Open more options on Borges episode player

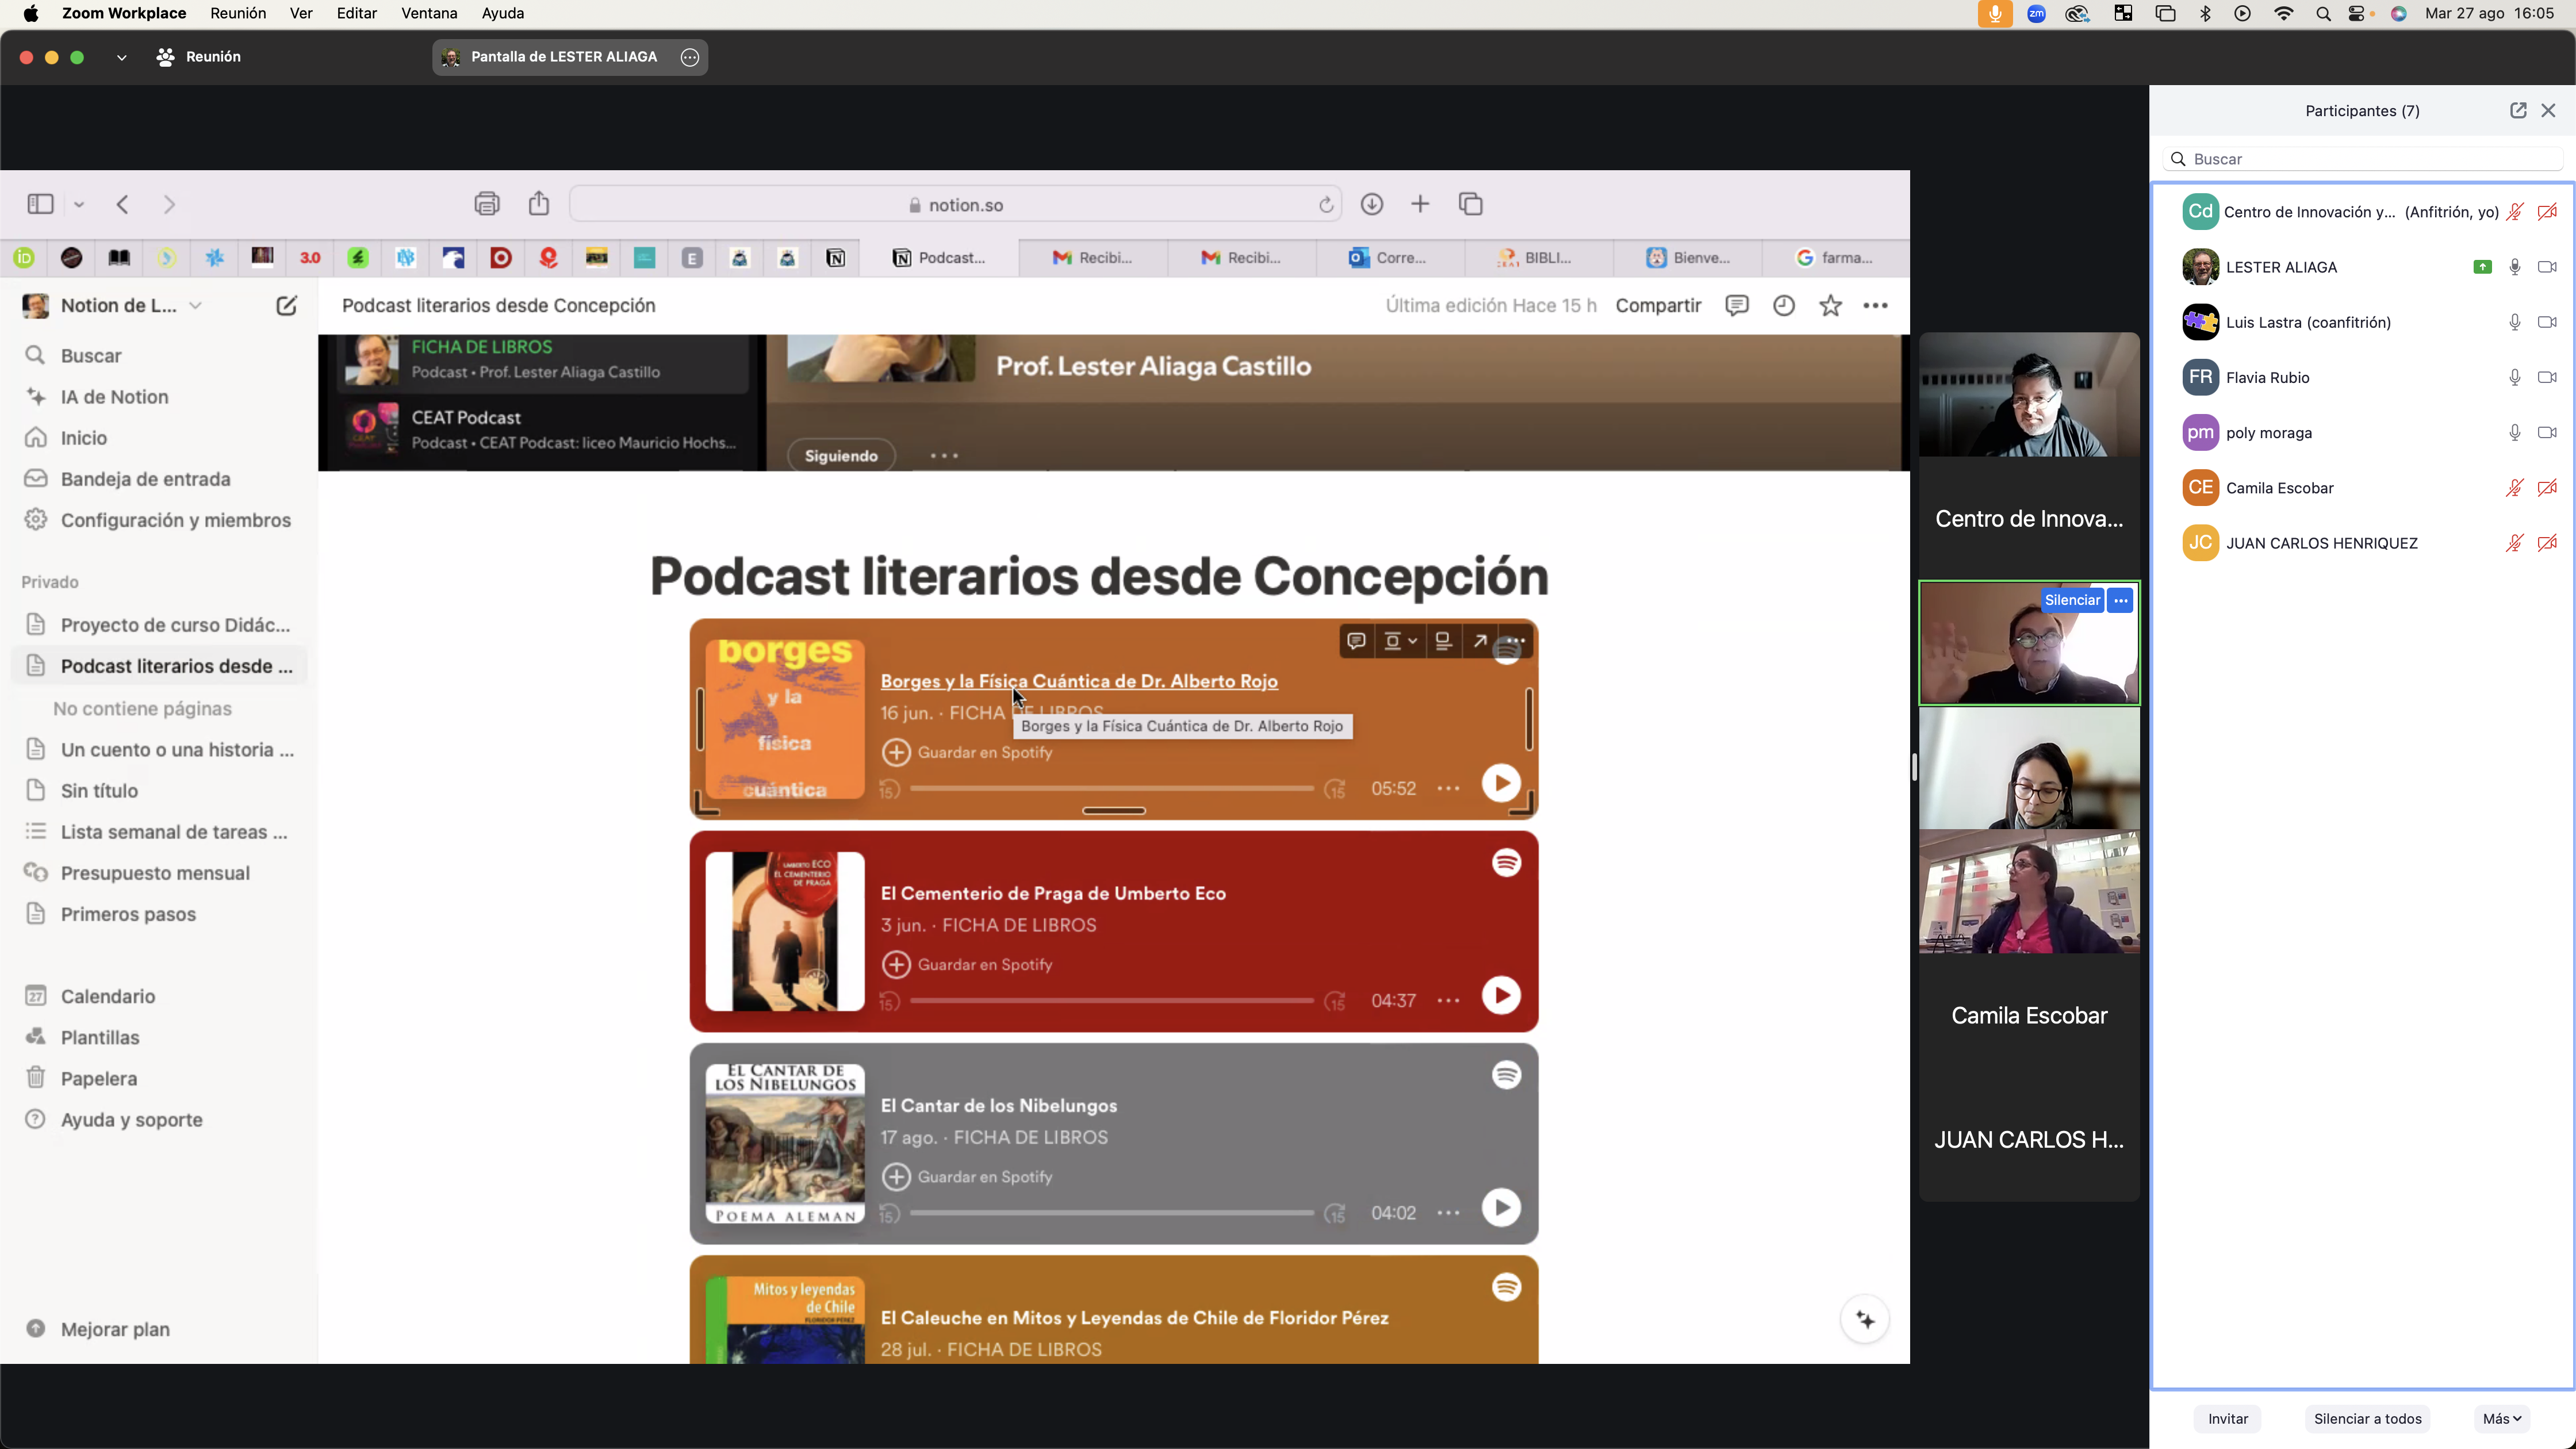[x=1448, y=788]
